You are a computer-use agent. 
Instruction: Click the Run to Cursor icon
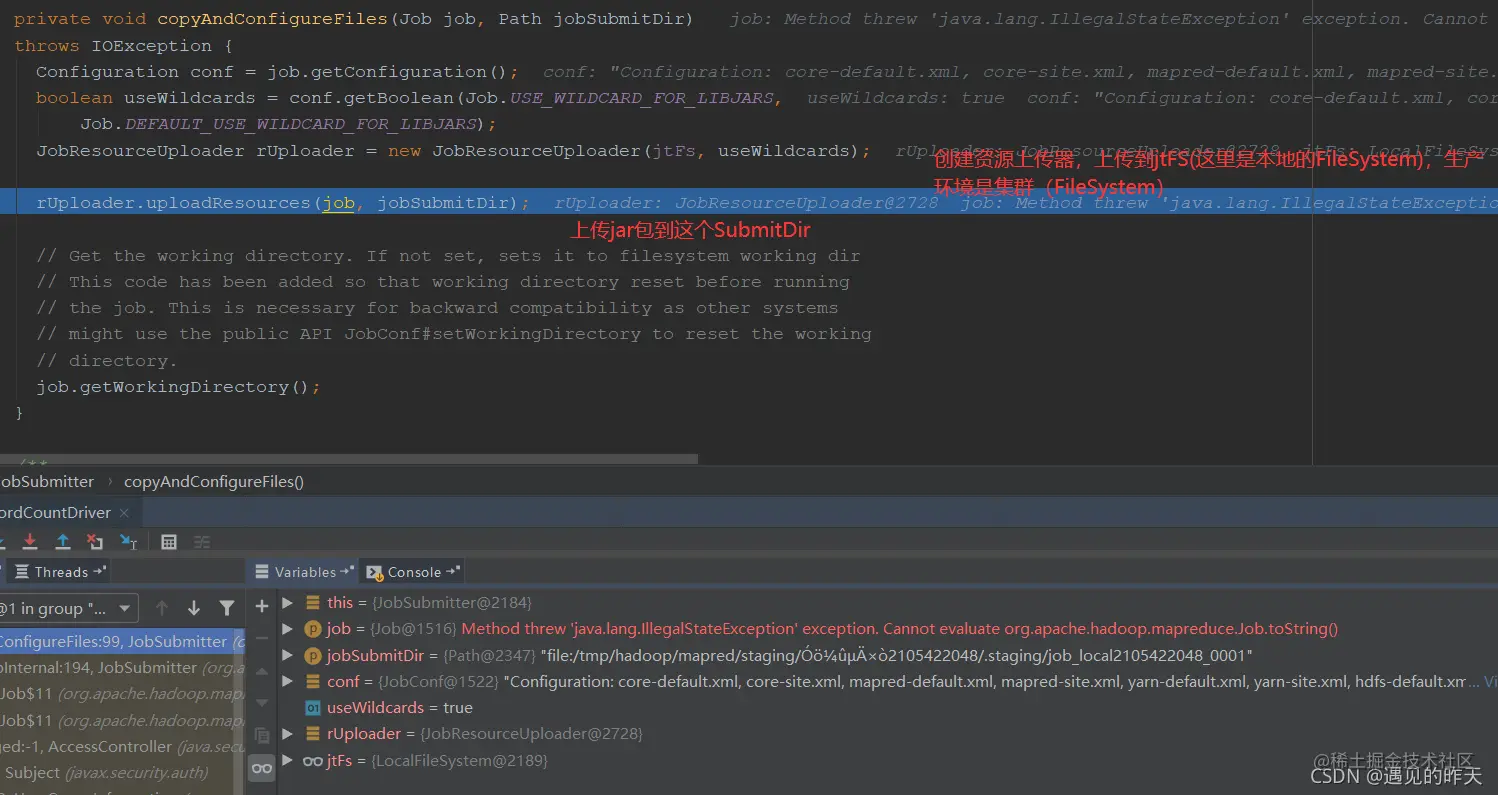tap(129, 541)
